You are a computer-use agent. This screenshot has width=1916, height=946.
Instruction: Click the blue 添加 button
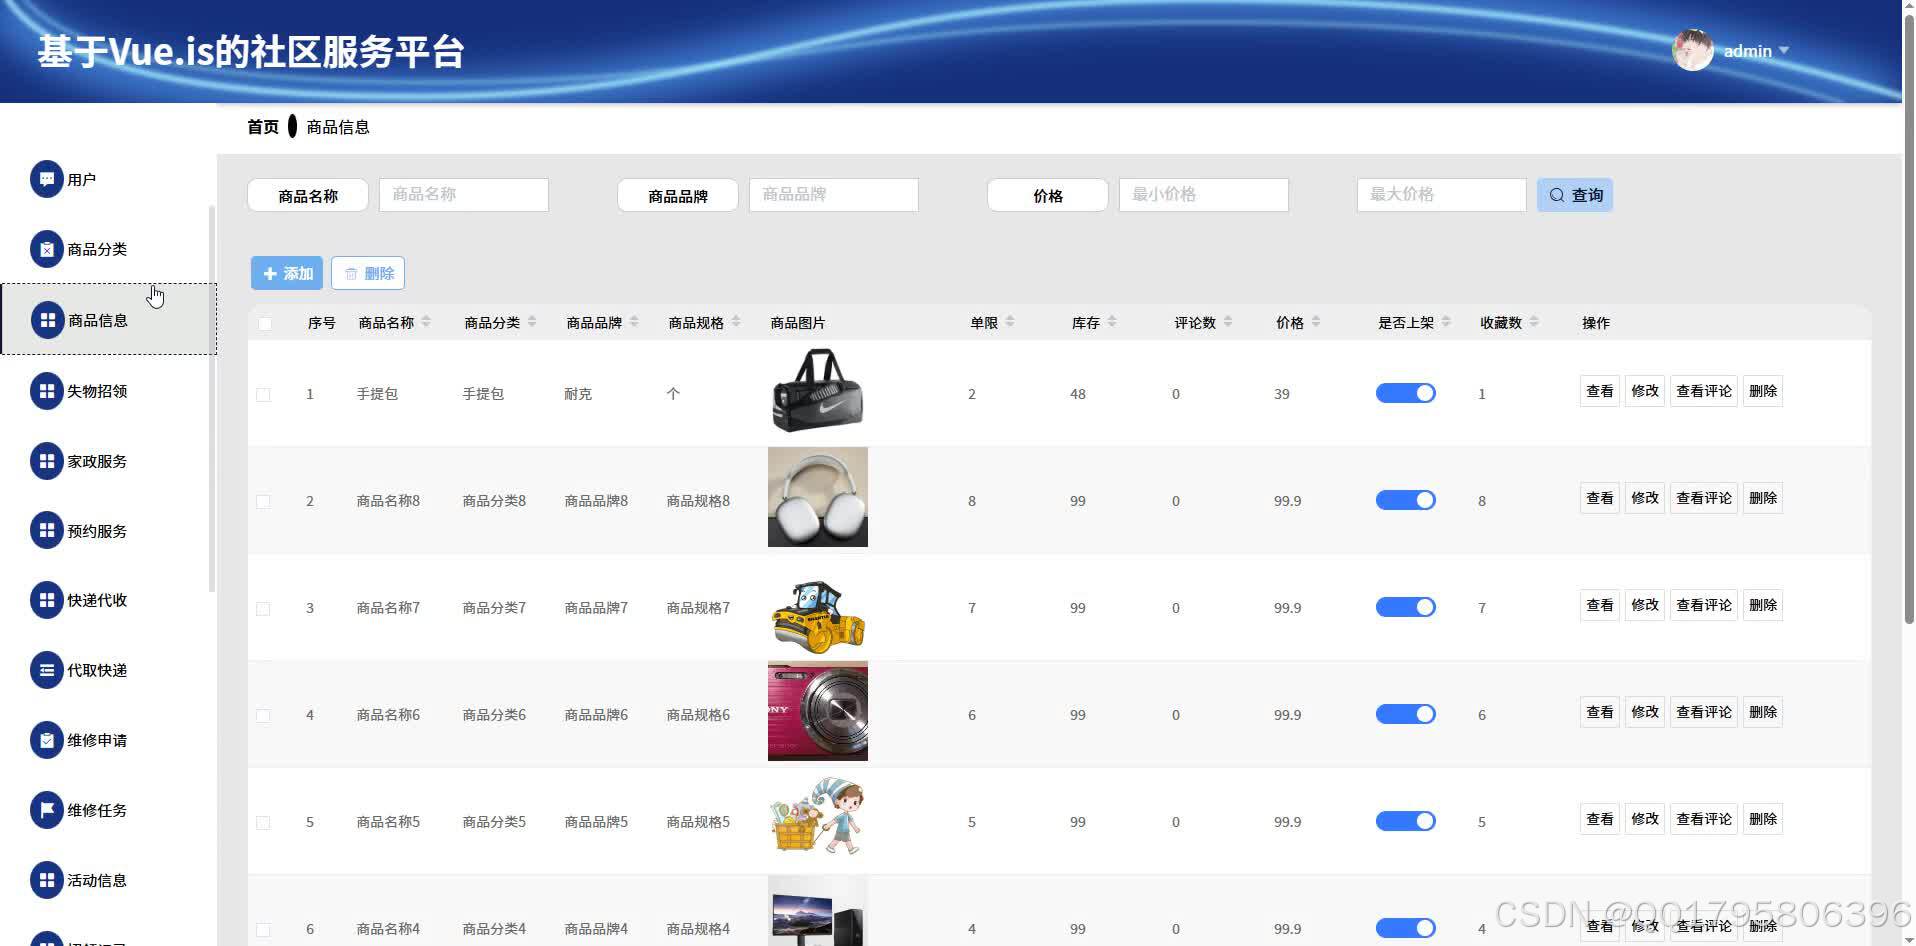click(x=287, y=273)
